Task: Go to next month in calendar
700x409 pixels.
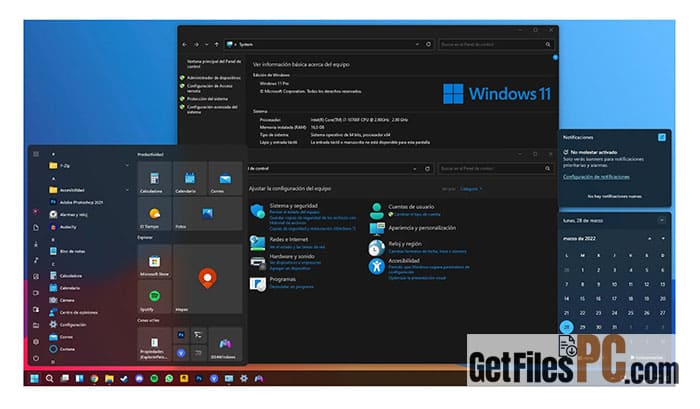Action: tap(663, 238)
